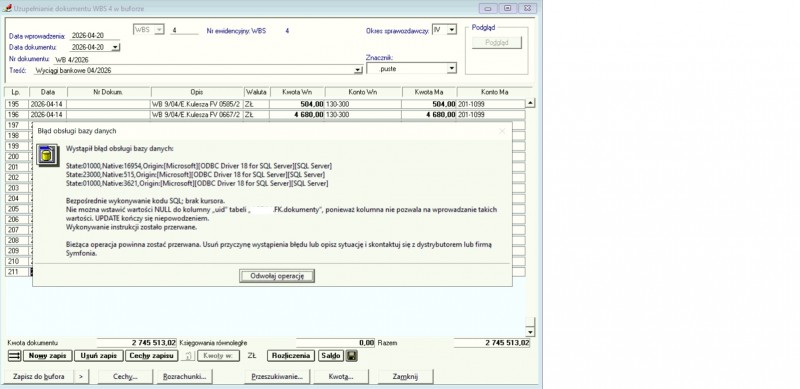Click the Odwołaj operację button

point(277,276)
